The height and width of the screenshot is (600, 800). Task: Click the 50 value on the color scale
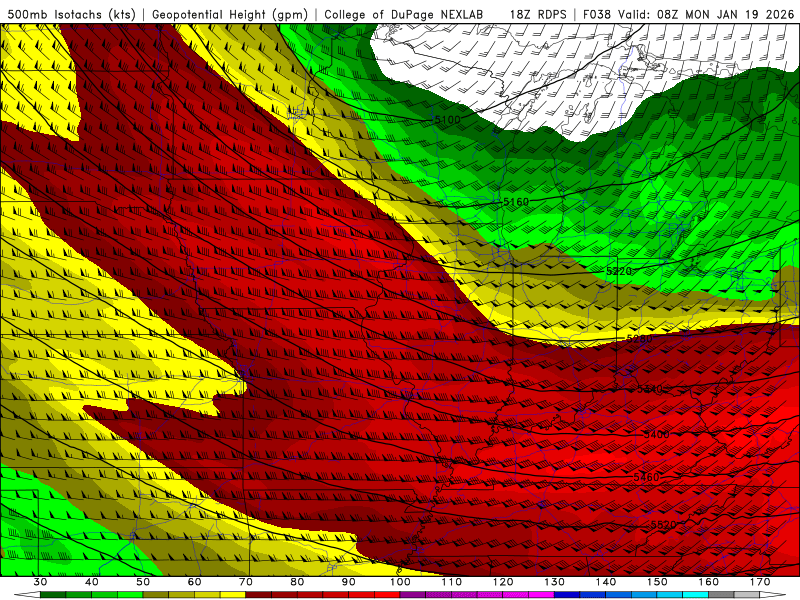(x=143, y=582)
